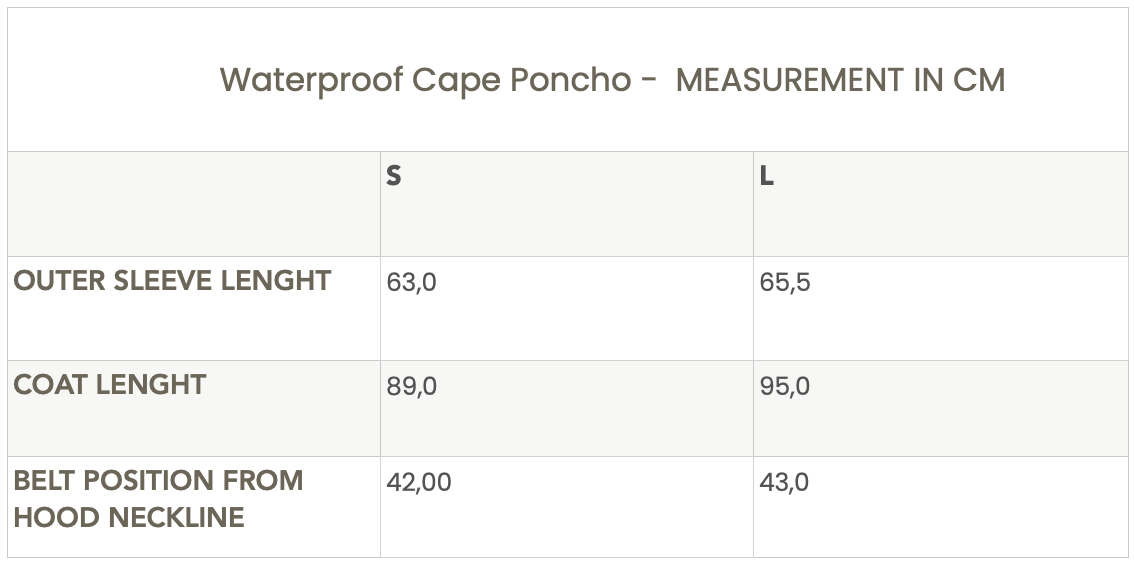The width and height of the screenshot is (1134, 564).
Task: Select the S size column header
Action: (x=394, y=176)
